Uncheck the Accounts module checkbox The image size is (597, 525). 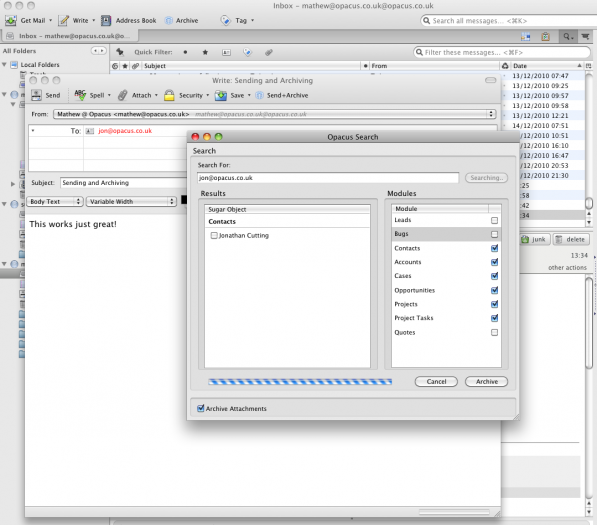point(494,262)
